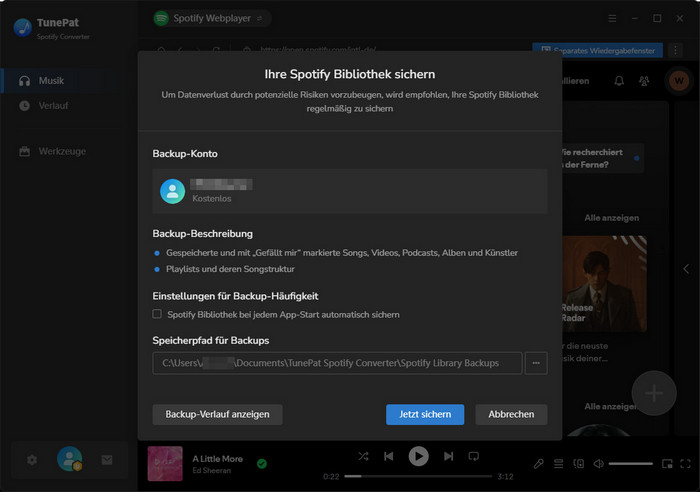Screen dimensions: 700x492
Task: Click the headphones icon beside Musik
Action: coord(25,81)
